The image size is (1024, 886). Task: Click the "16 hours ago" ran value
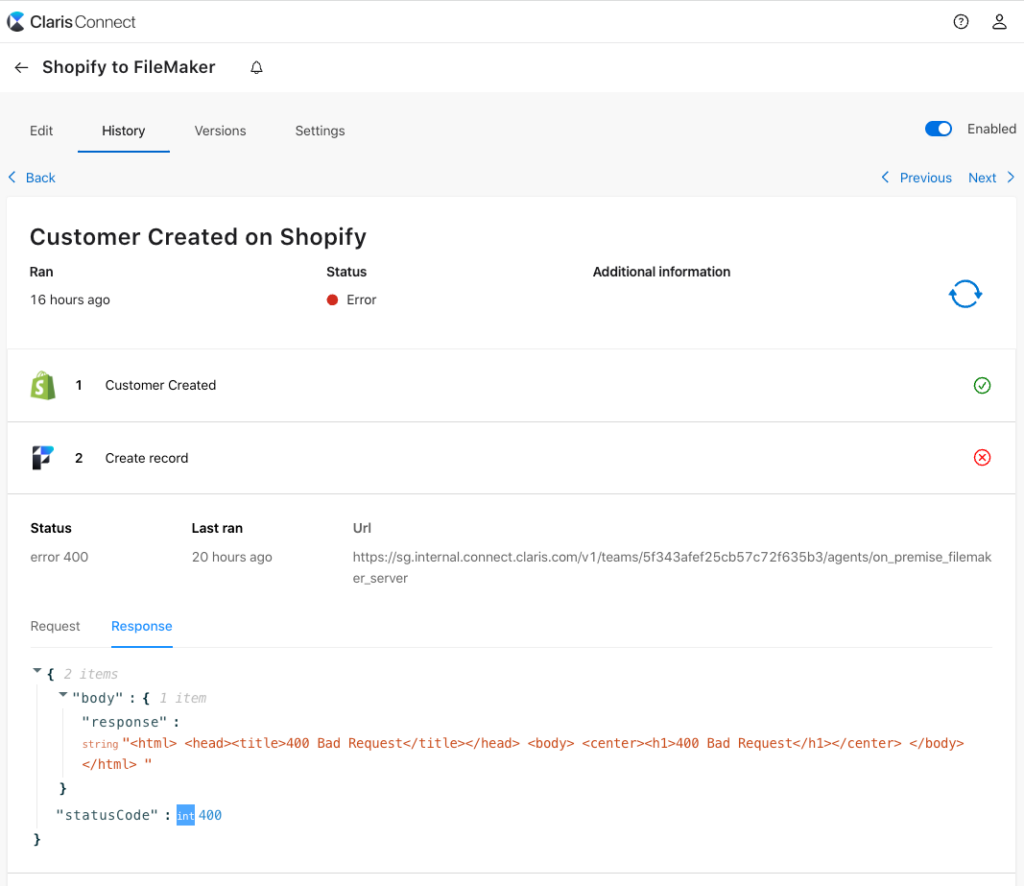click(x=70, y=300)
